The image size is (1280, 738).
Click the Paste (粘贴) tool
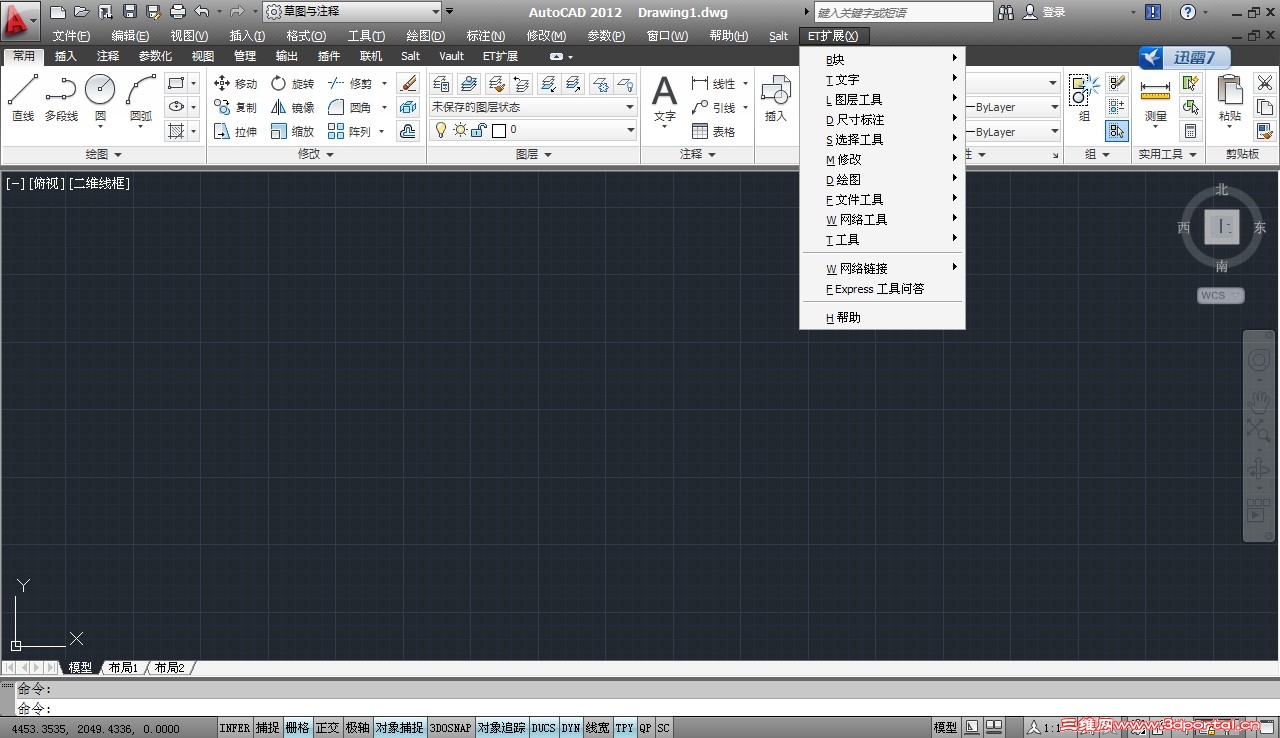1229,100
